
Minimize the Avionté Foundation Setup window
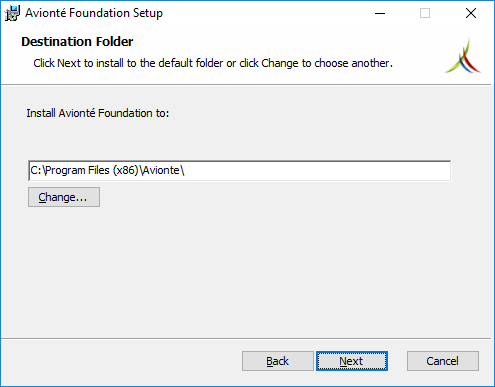(x=380, y=13)
